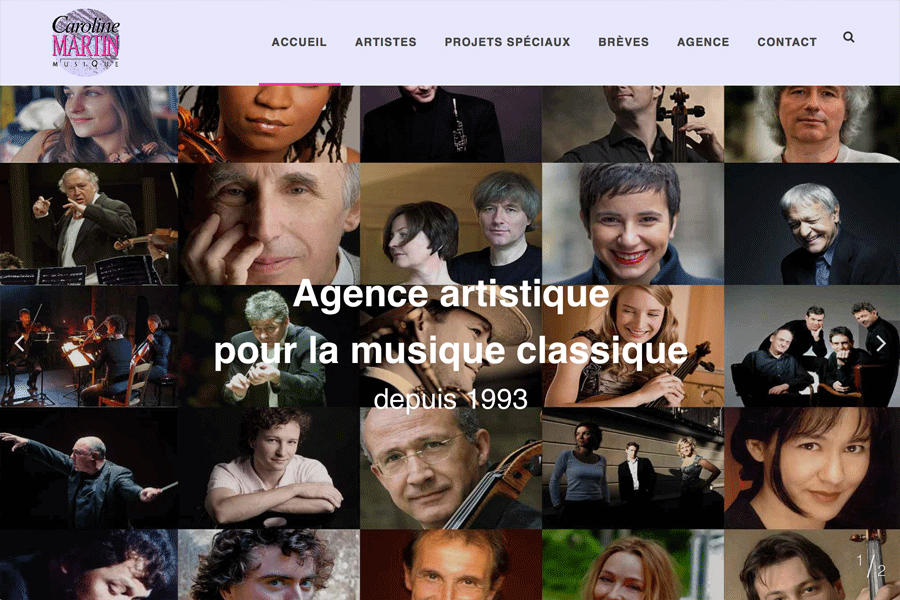The width and height of the screenshot is (900, 600).
Task: Click the Caroline Martin Musique logo
Action: (x=86, y=42)
